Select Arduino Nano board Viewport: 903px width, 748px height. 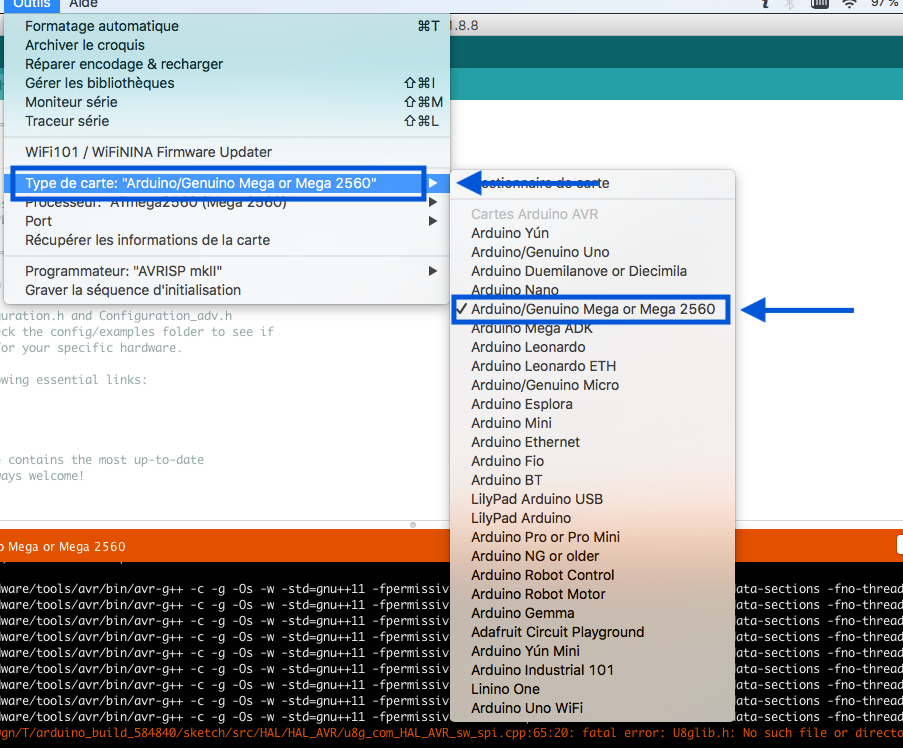coord(593,290)
